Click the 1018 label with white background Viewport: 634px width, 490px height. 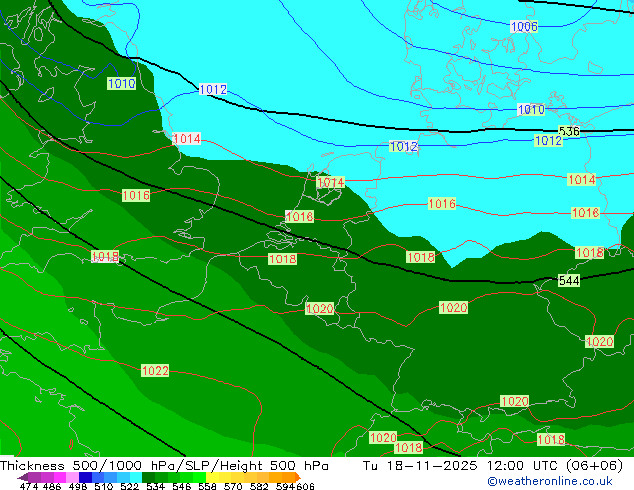click(x=105, y=256)
